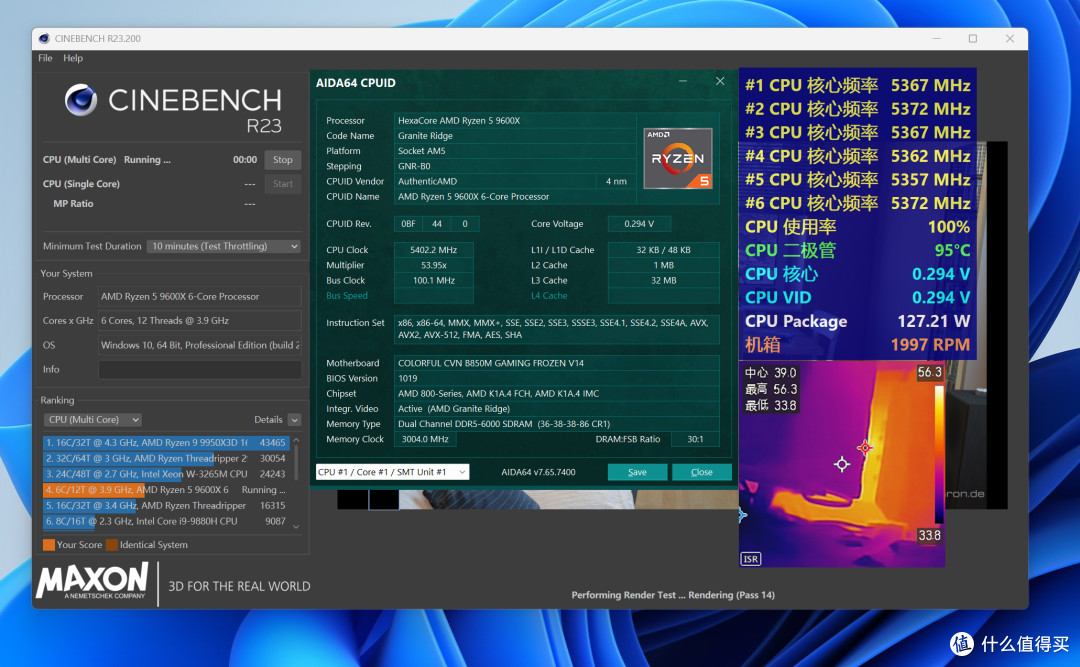Image resolution: width=1080 pixels, height=667 pixels.
Task: Click the orange Your Score legend swatch
Action: point(49,545)
